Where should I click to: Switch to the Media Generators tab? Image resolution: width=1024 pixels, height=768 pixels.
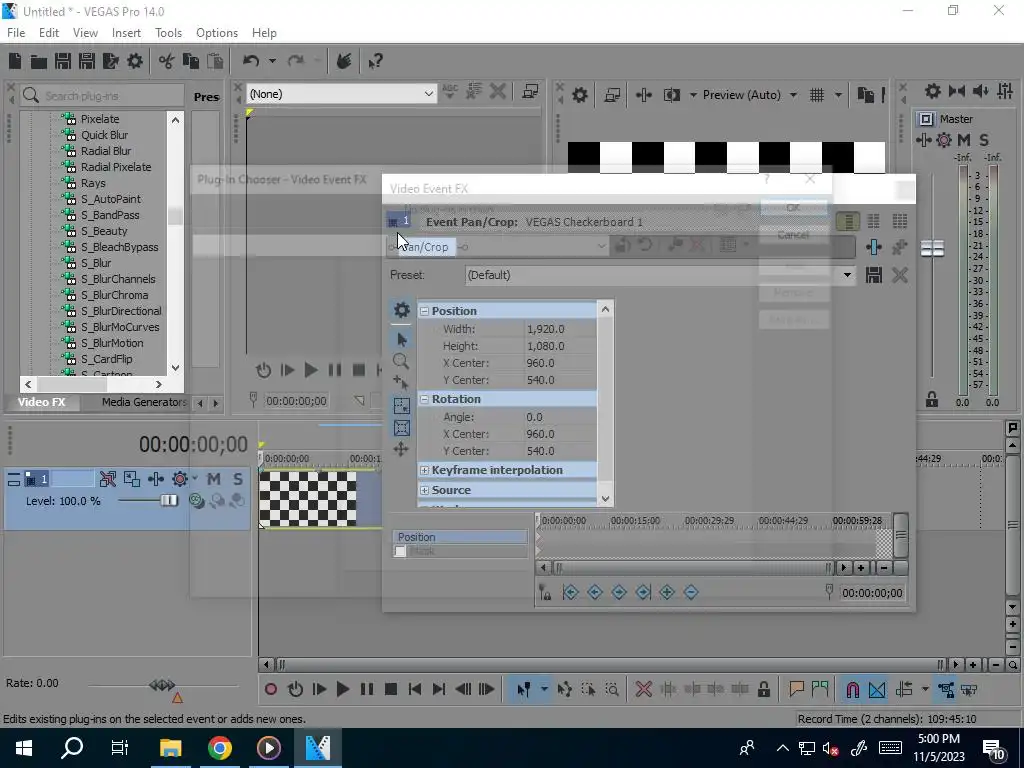pyautogui.click(x=144, y=402)
